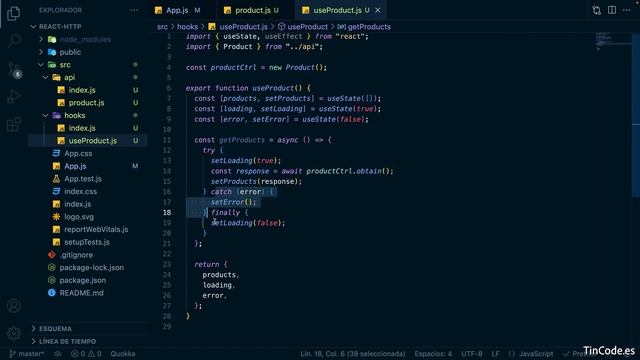Open reportWebVitals.js file
Viewport: 640px width, 360px height.
(x=96, y=229)
